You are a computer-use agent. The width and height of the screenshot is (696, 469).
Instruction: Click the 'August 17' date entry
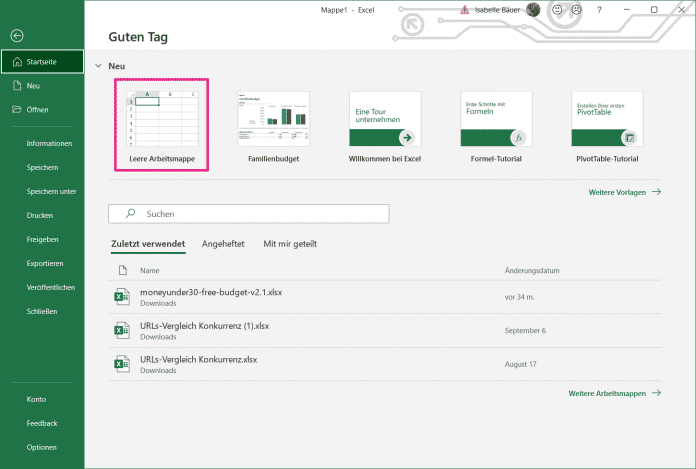pos(520,364)
